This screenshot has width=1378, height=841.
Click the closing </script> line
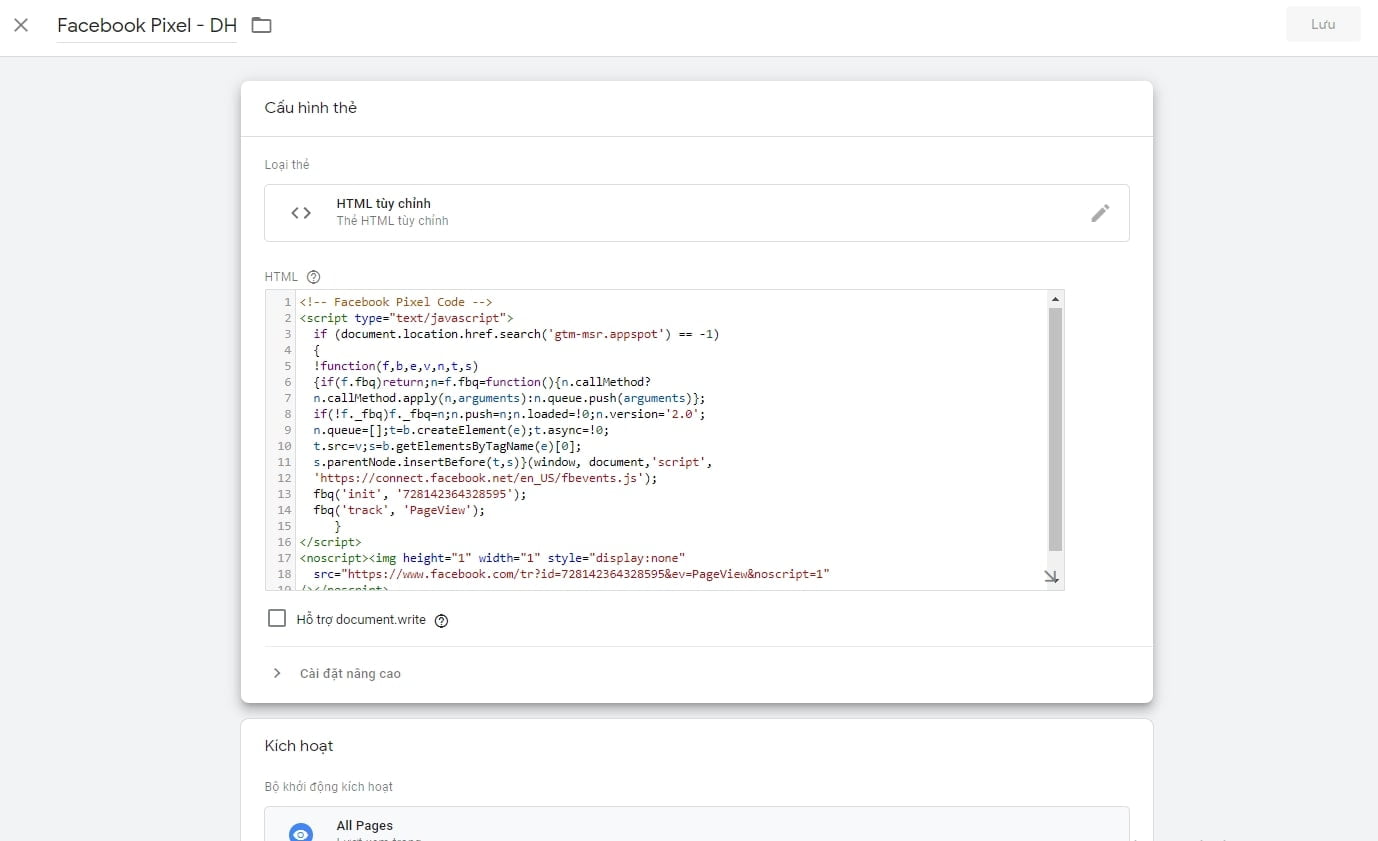pos(330,542)
